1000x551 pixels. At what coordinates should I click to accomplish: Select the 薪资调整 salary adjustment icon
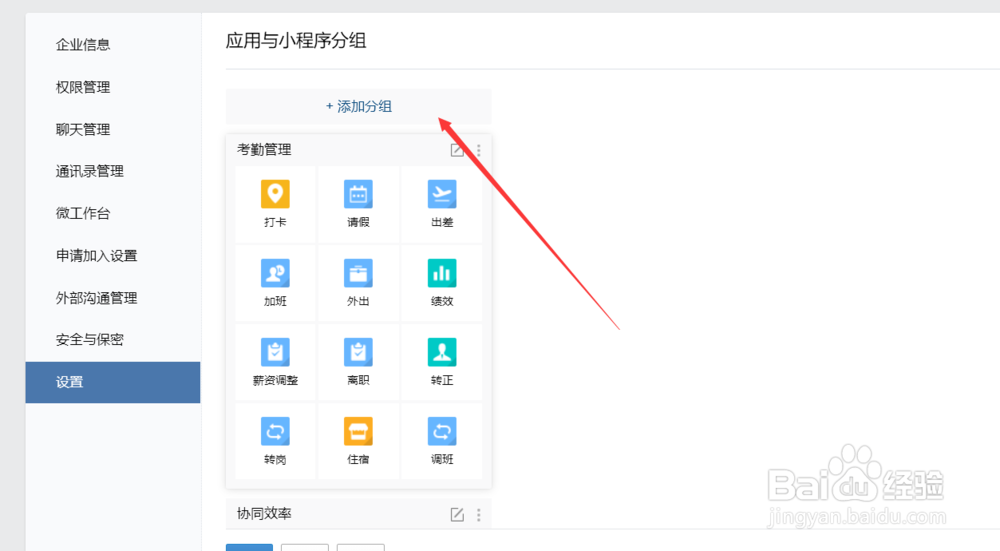276,353
